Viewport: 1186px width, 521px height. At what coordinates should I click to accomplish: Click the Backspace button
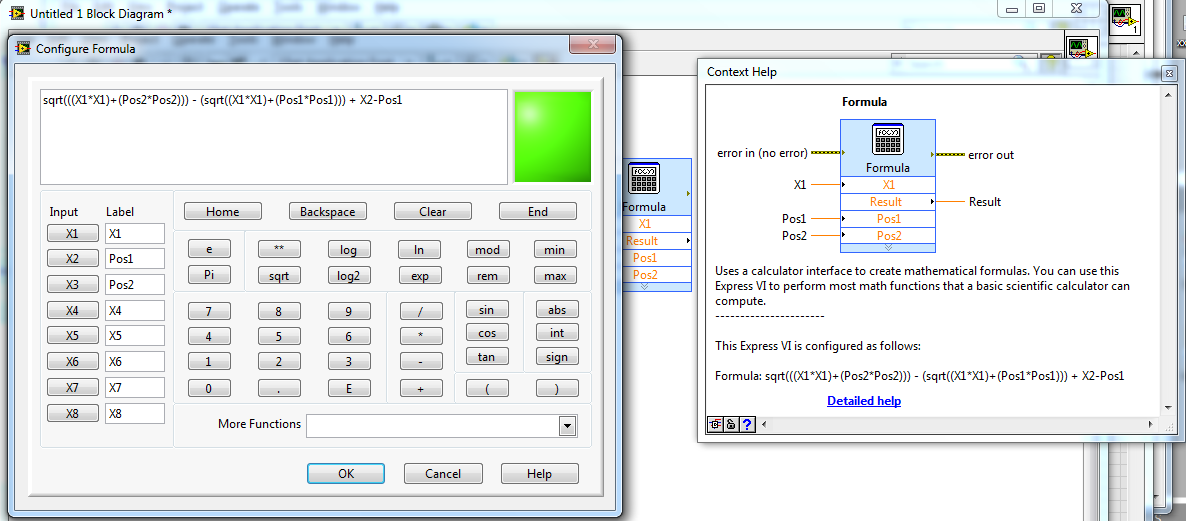pos(328,212)
